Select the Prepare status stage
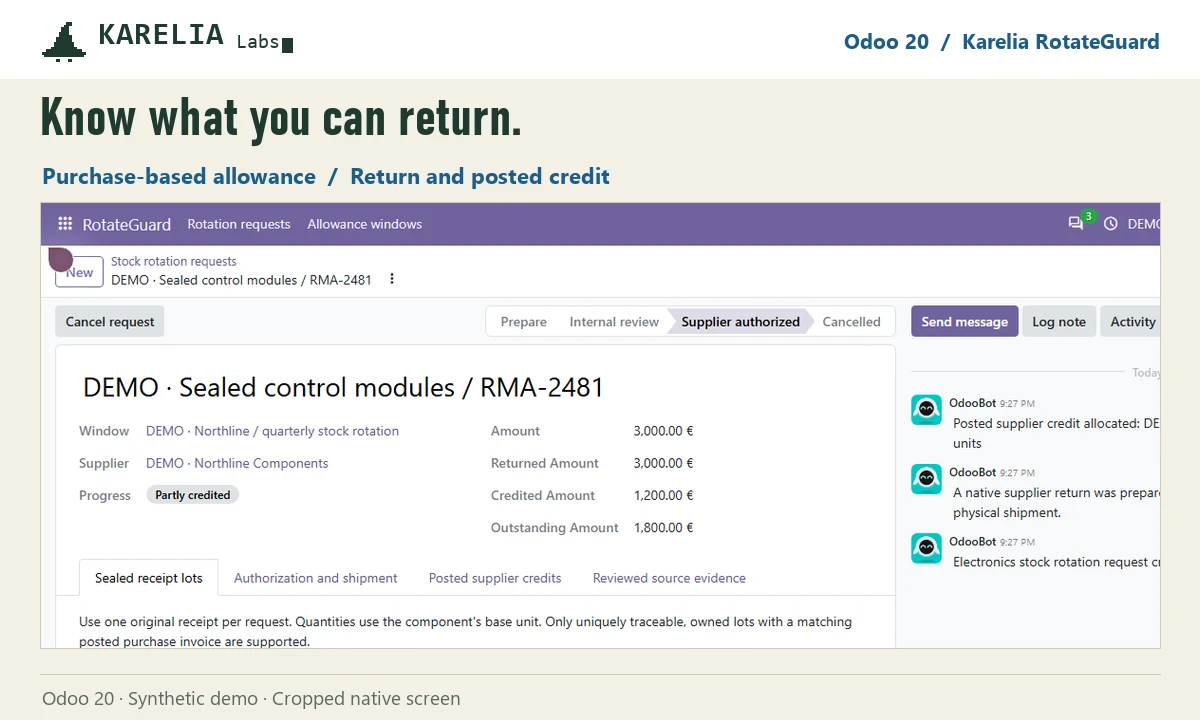Screen dimensions: 1200x720 [x=524, y=322]
